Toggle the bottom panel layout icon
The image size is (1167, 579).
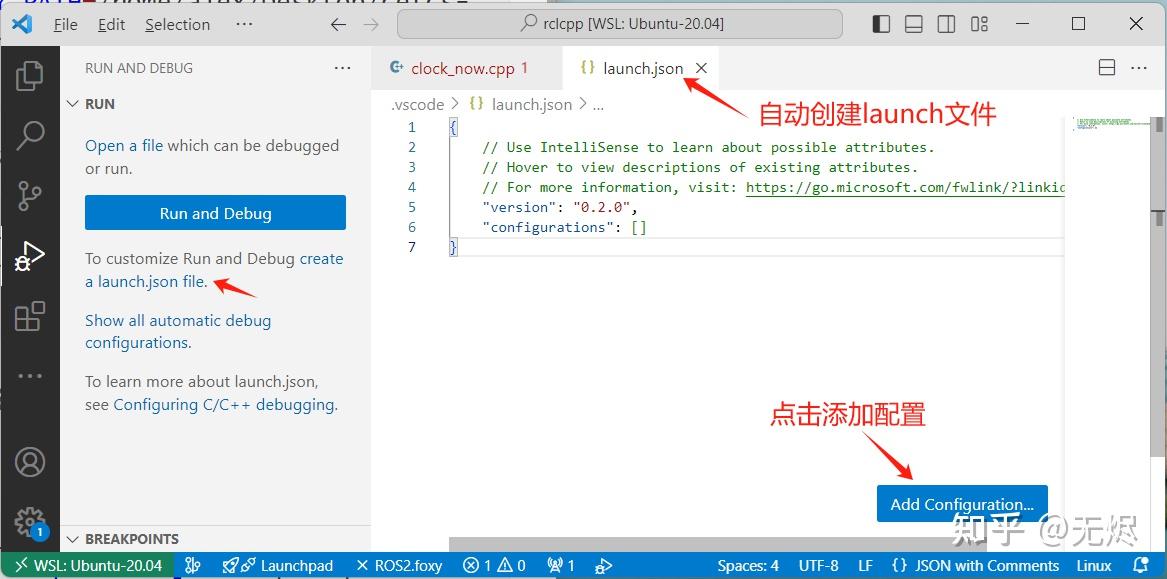point(913,25)
